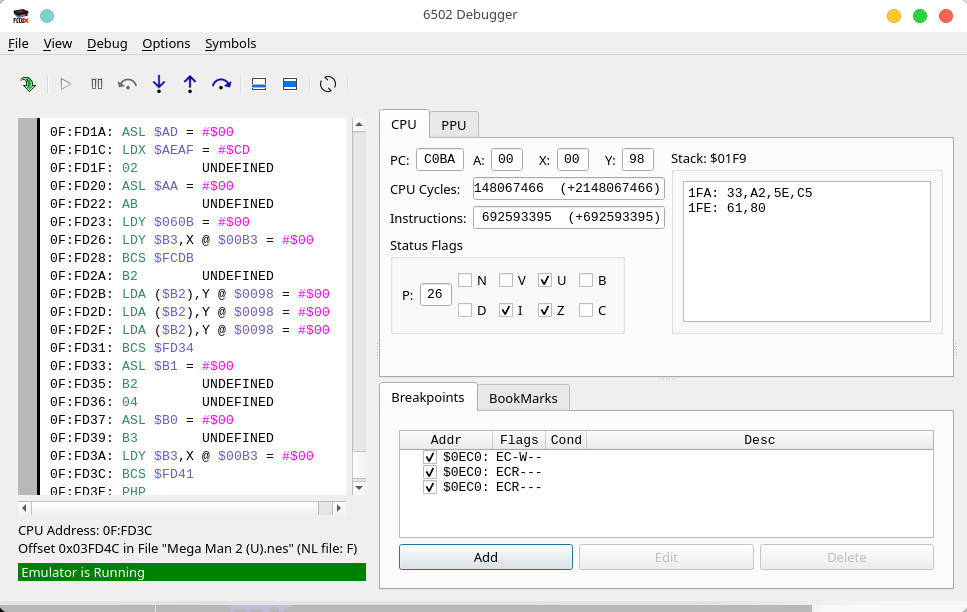Image resolution: width=967 pixels, height=612 pixels.
Task: Select disassembly line 0F:FD37 ASL $B0
Action: coord(142,420)
